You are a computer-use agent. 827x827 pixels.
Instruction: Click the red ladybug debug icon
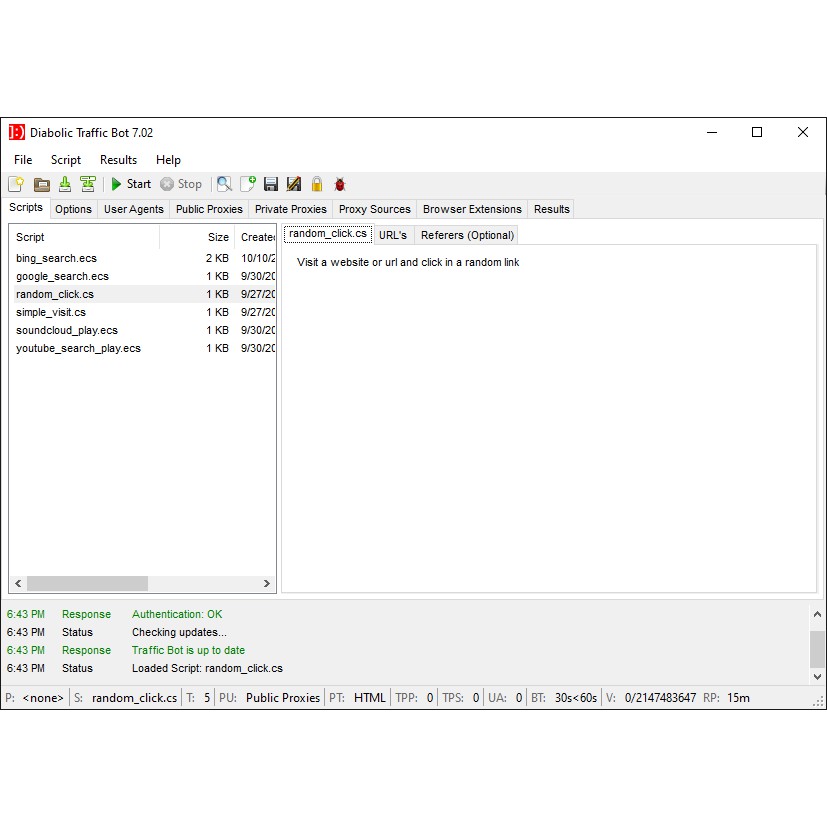[340, 184]
